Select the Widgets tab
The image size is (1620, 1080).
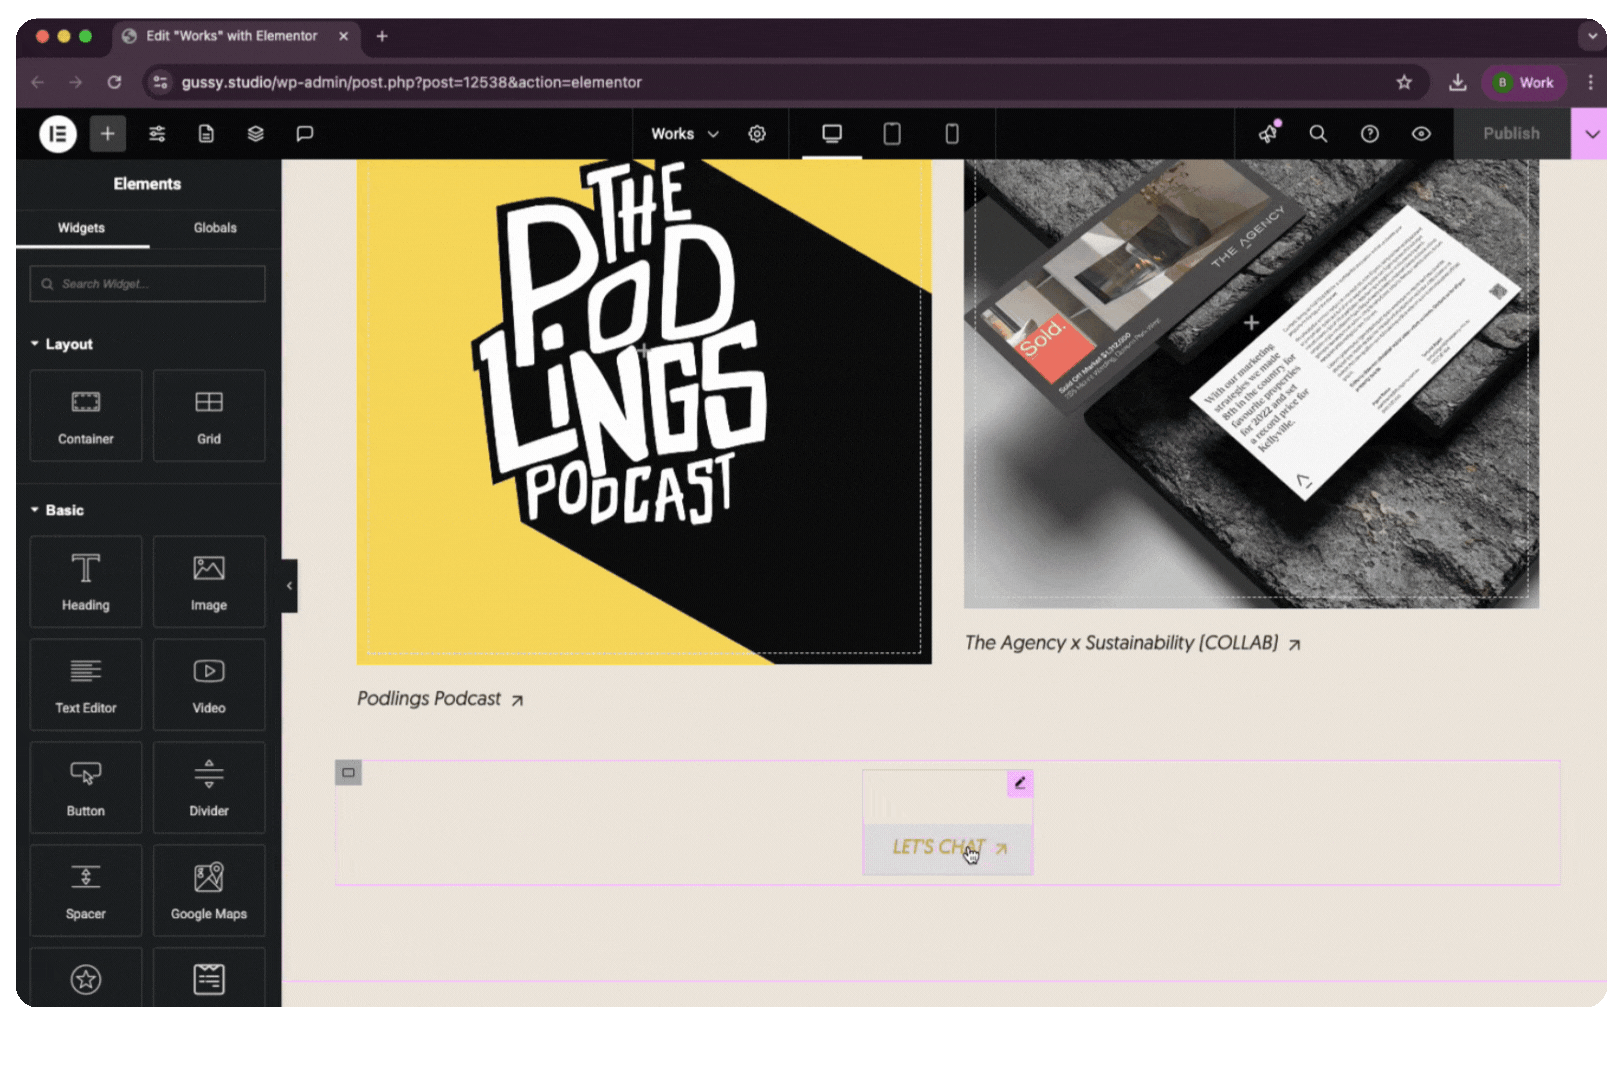pos(81,228)
